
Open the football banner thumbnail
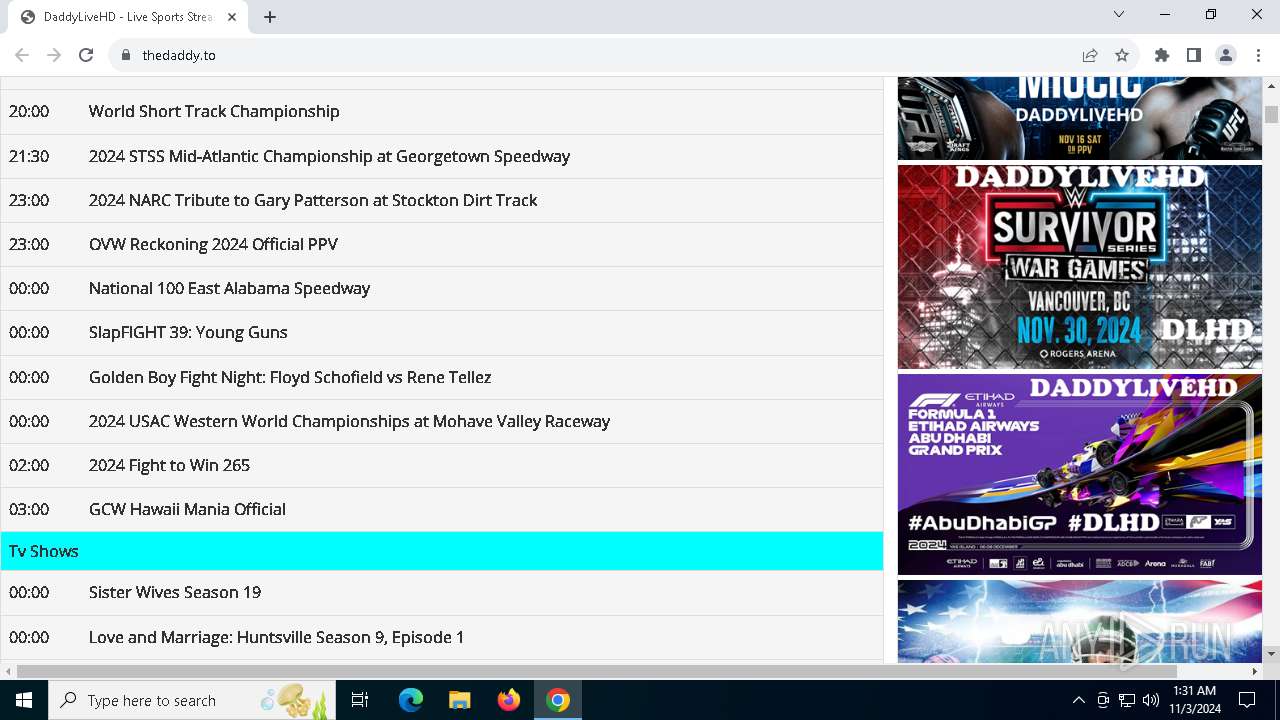click(x=1080, y=621)
